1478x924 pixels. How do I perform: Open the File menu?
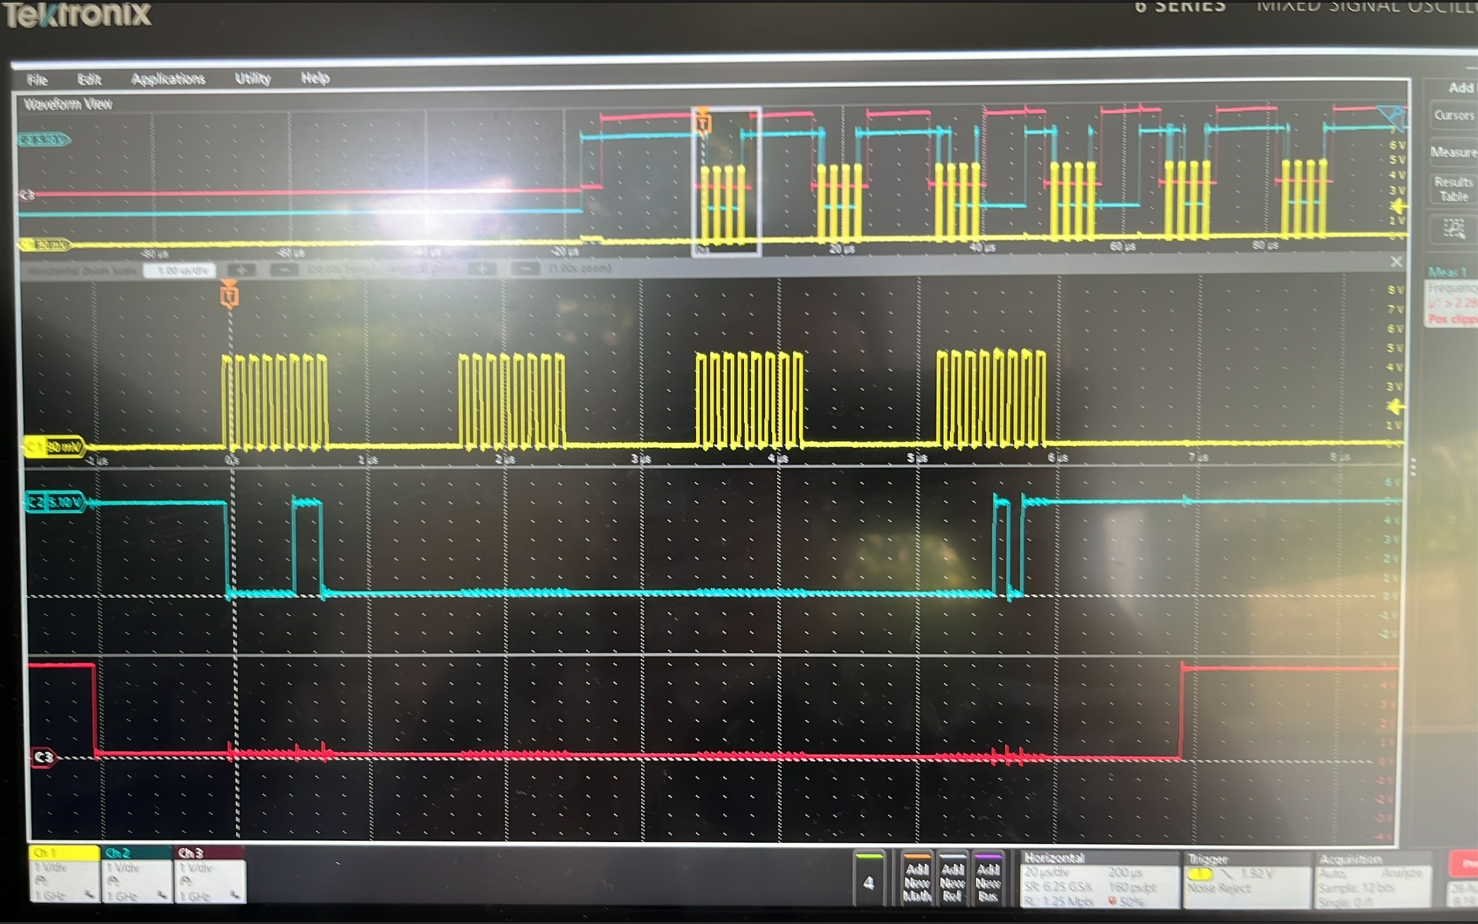click(x=37, y=79)
